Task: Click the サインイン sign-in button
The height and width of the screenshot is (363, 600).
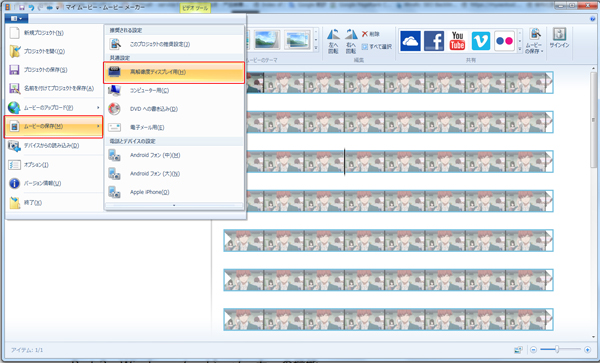Action: tap(559, 38)
